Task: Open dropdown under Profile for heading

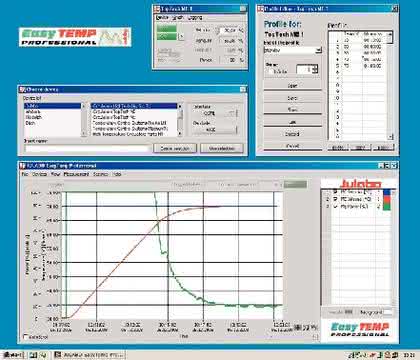Action: (319, 50)
